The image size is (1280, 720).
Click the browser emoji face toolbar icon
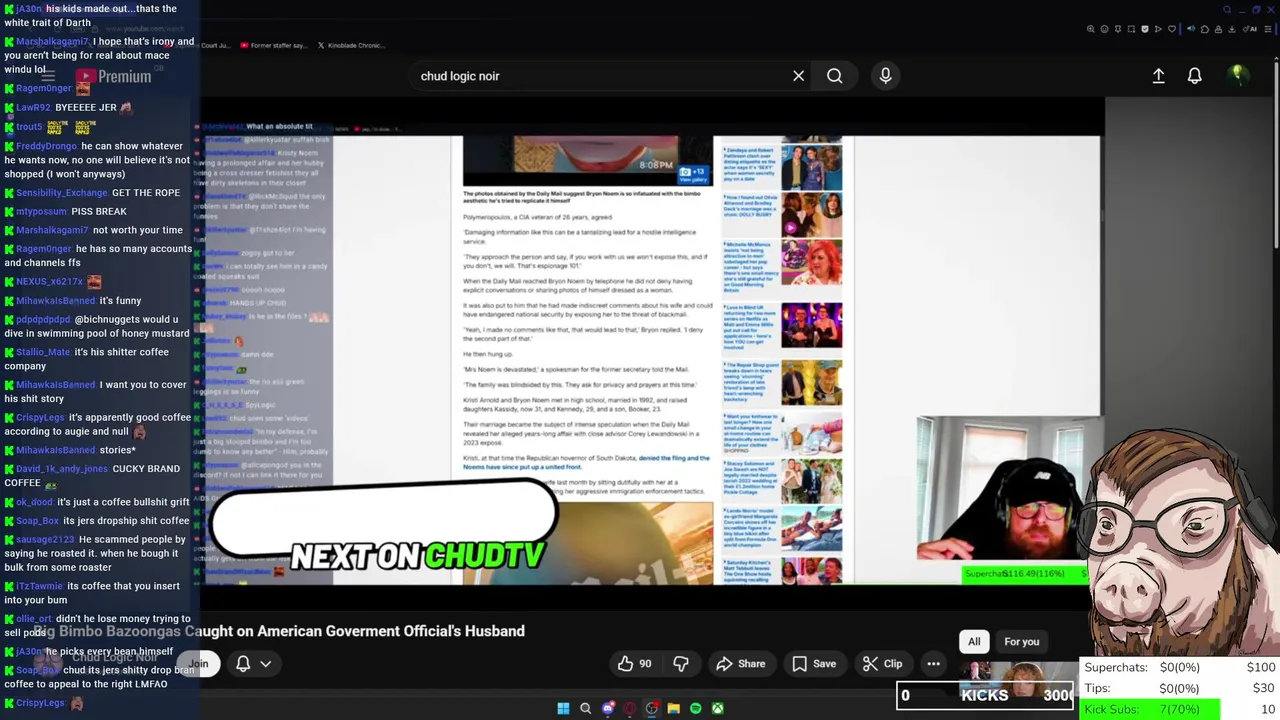[x=1104, y=29]
